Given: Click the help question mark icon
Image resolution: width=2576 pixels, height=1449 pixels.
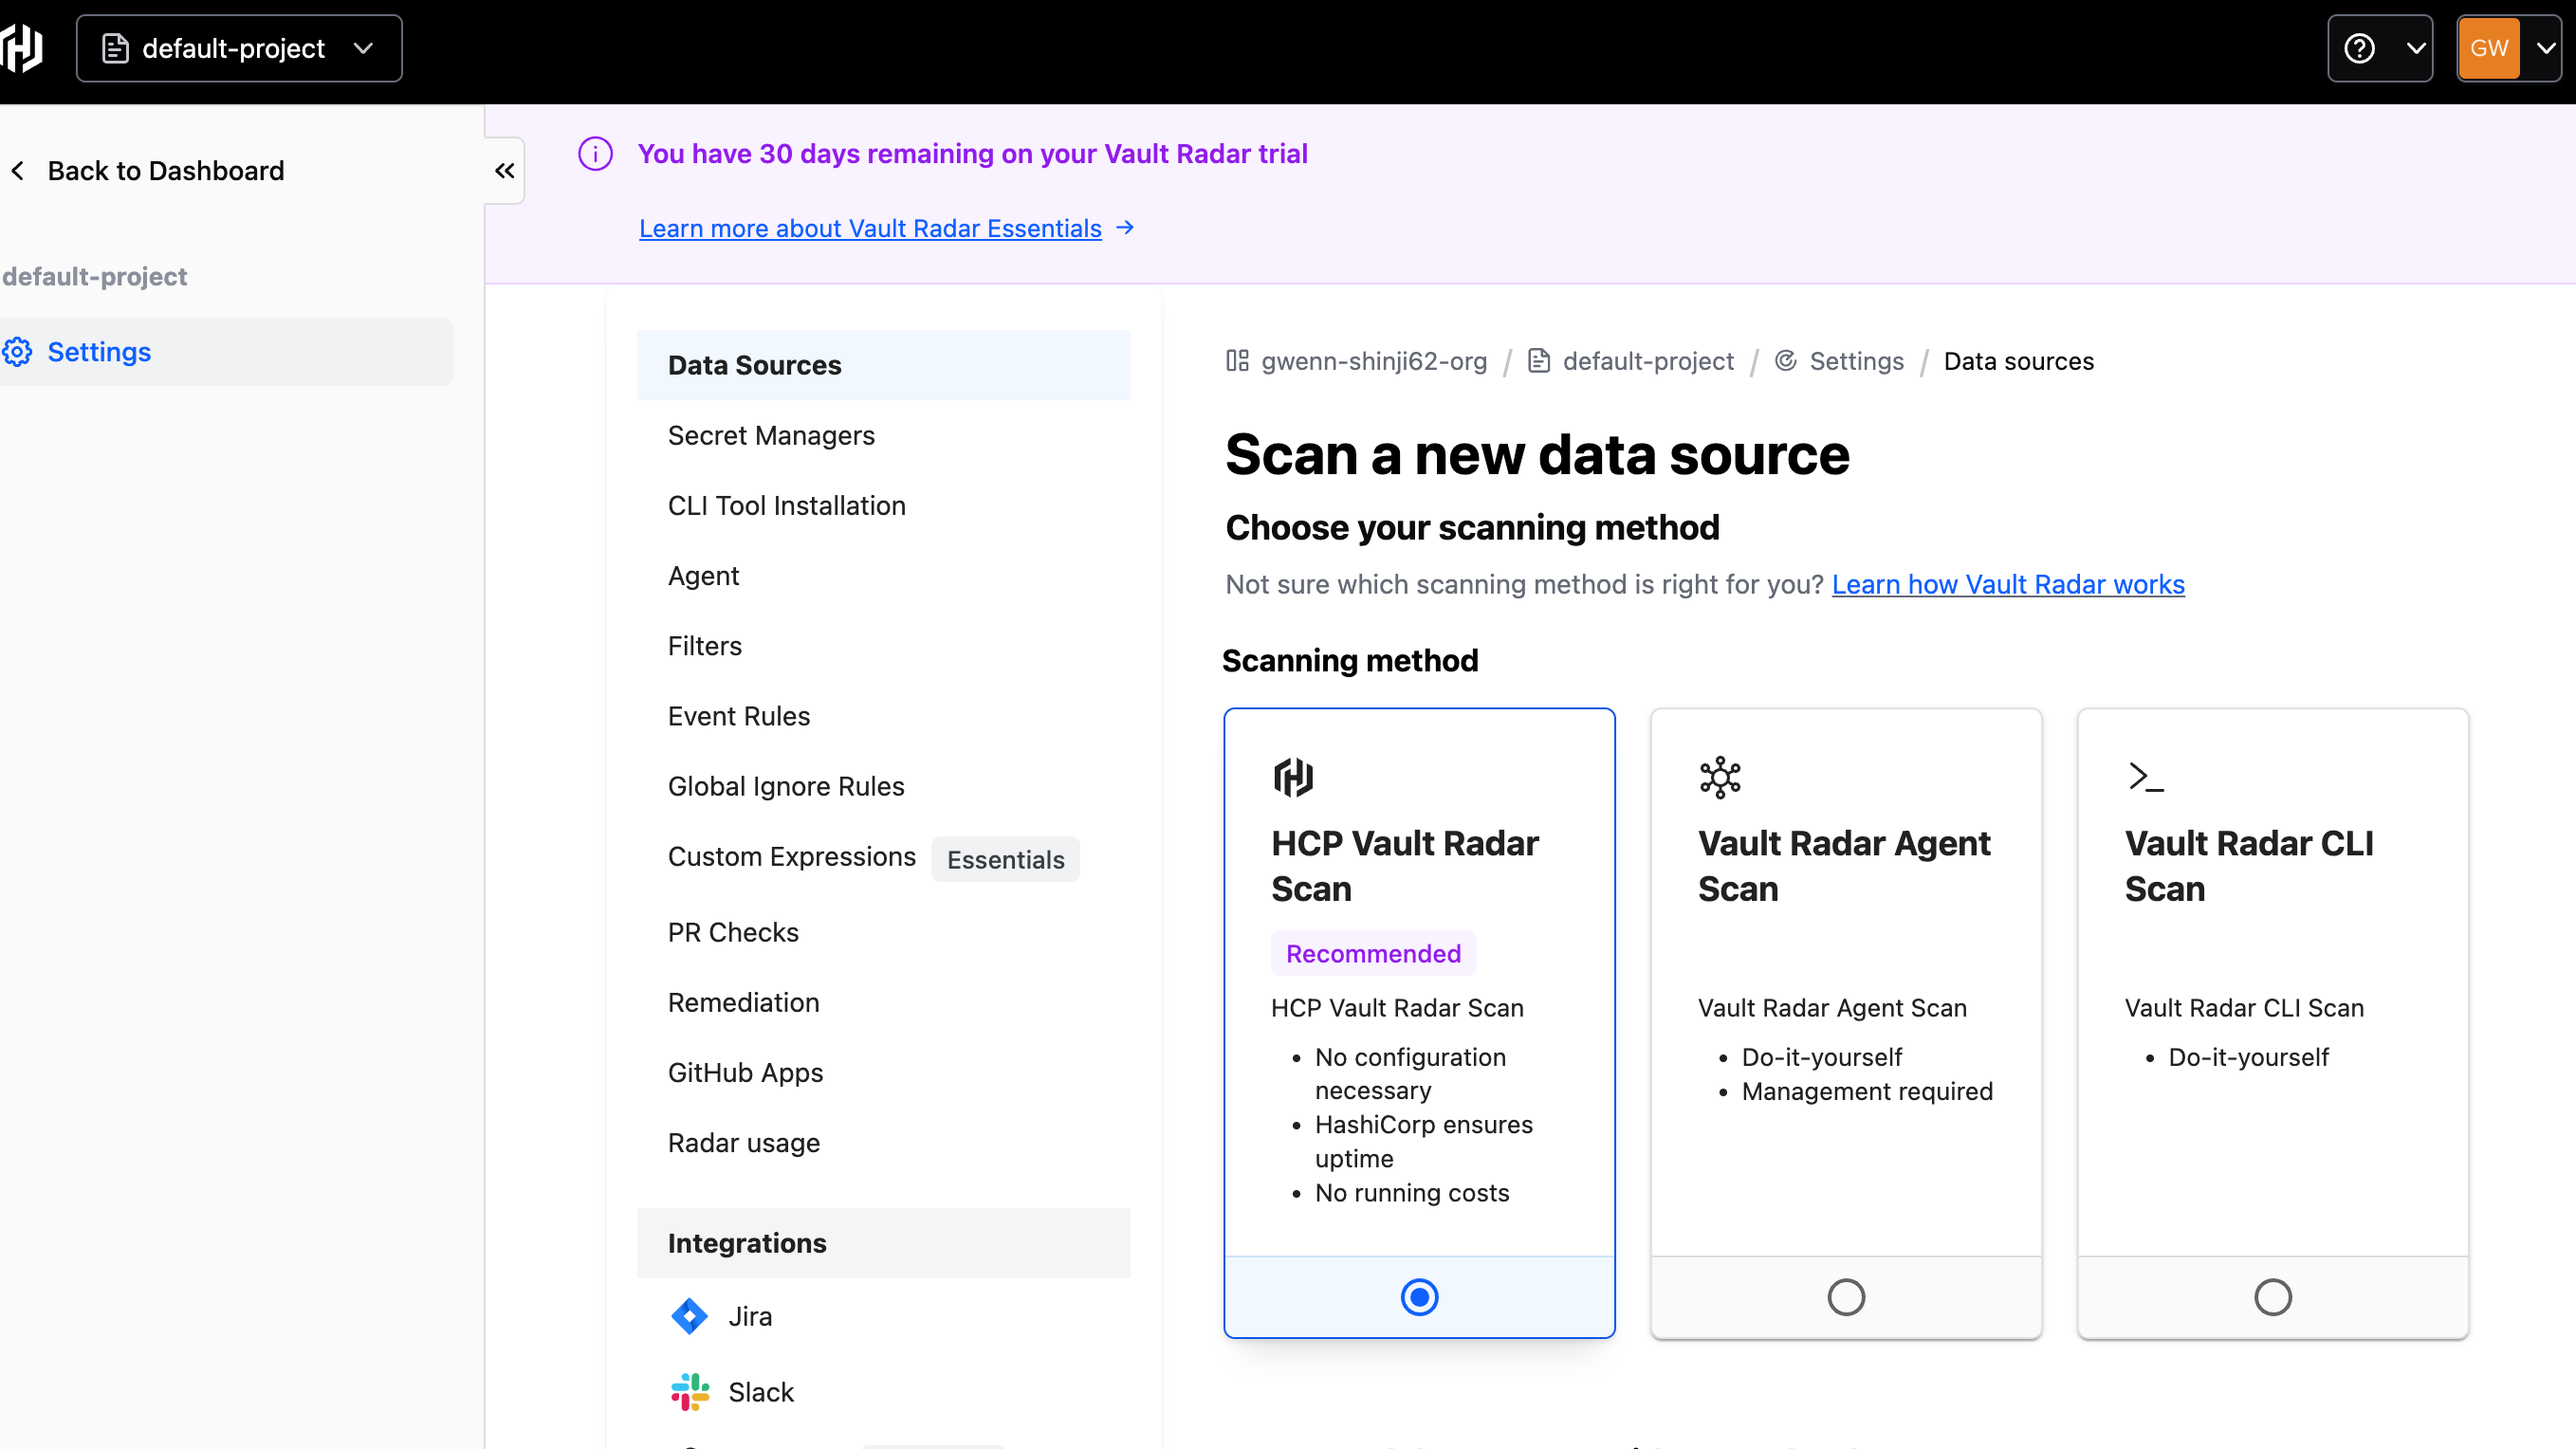Looking at the screenshot, I should [2359, 48].
